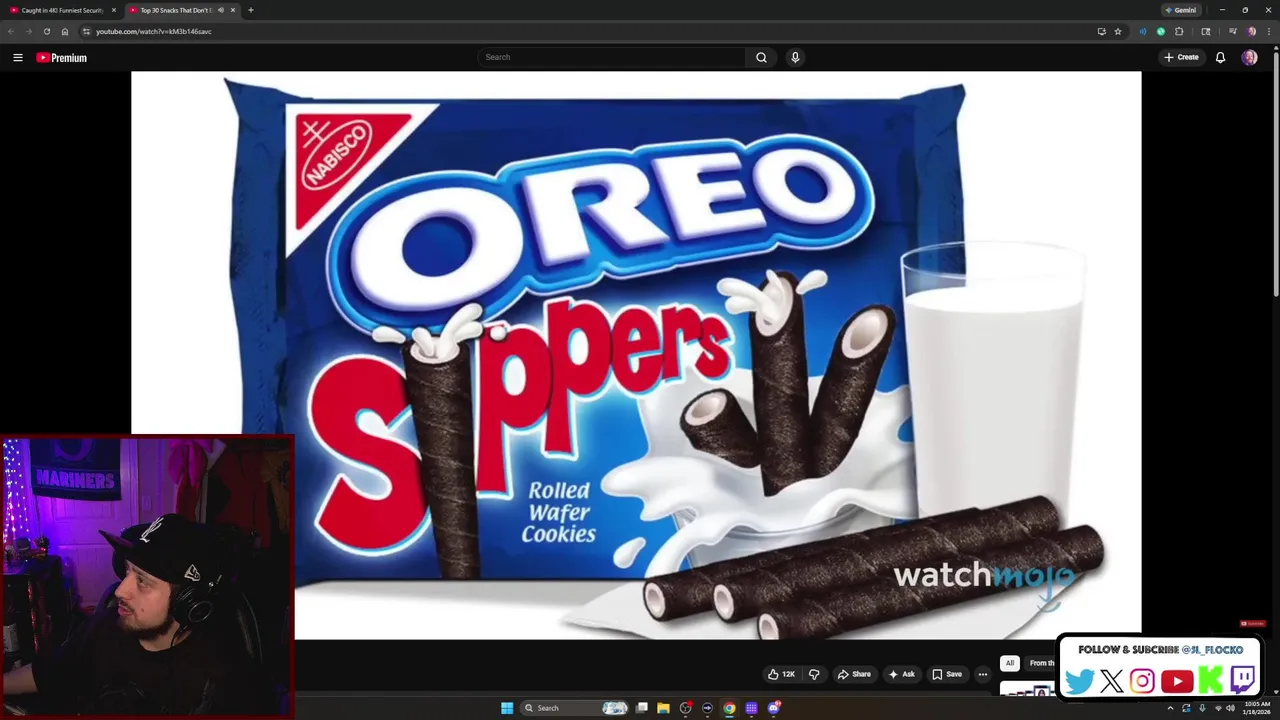The width and height of the screenshot is (1280, 720).
Task: Start voice search with microphone icon
Action: [x=795, y=57]
